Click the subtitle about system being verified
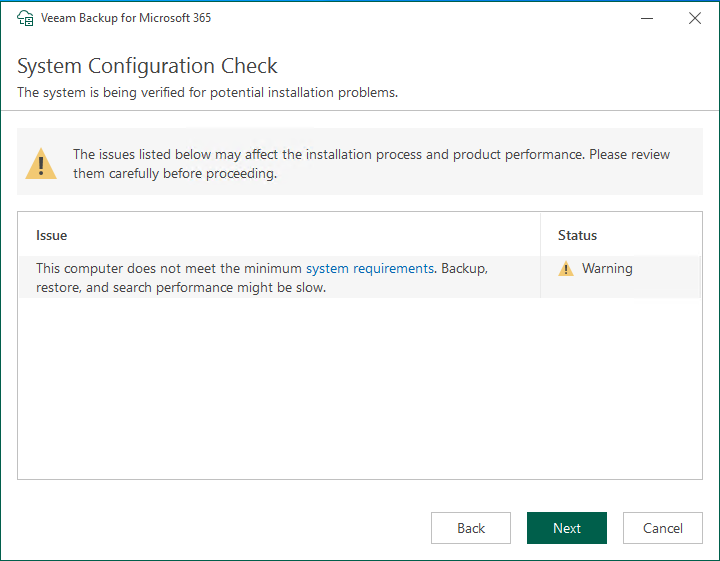The height and width of the screenshot is (561, 720). (x=207, y=93)
